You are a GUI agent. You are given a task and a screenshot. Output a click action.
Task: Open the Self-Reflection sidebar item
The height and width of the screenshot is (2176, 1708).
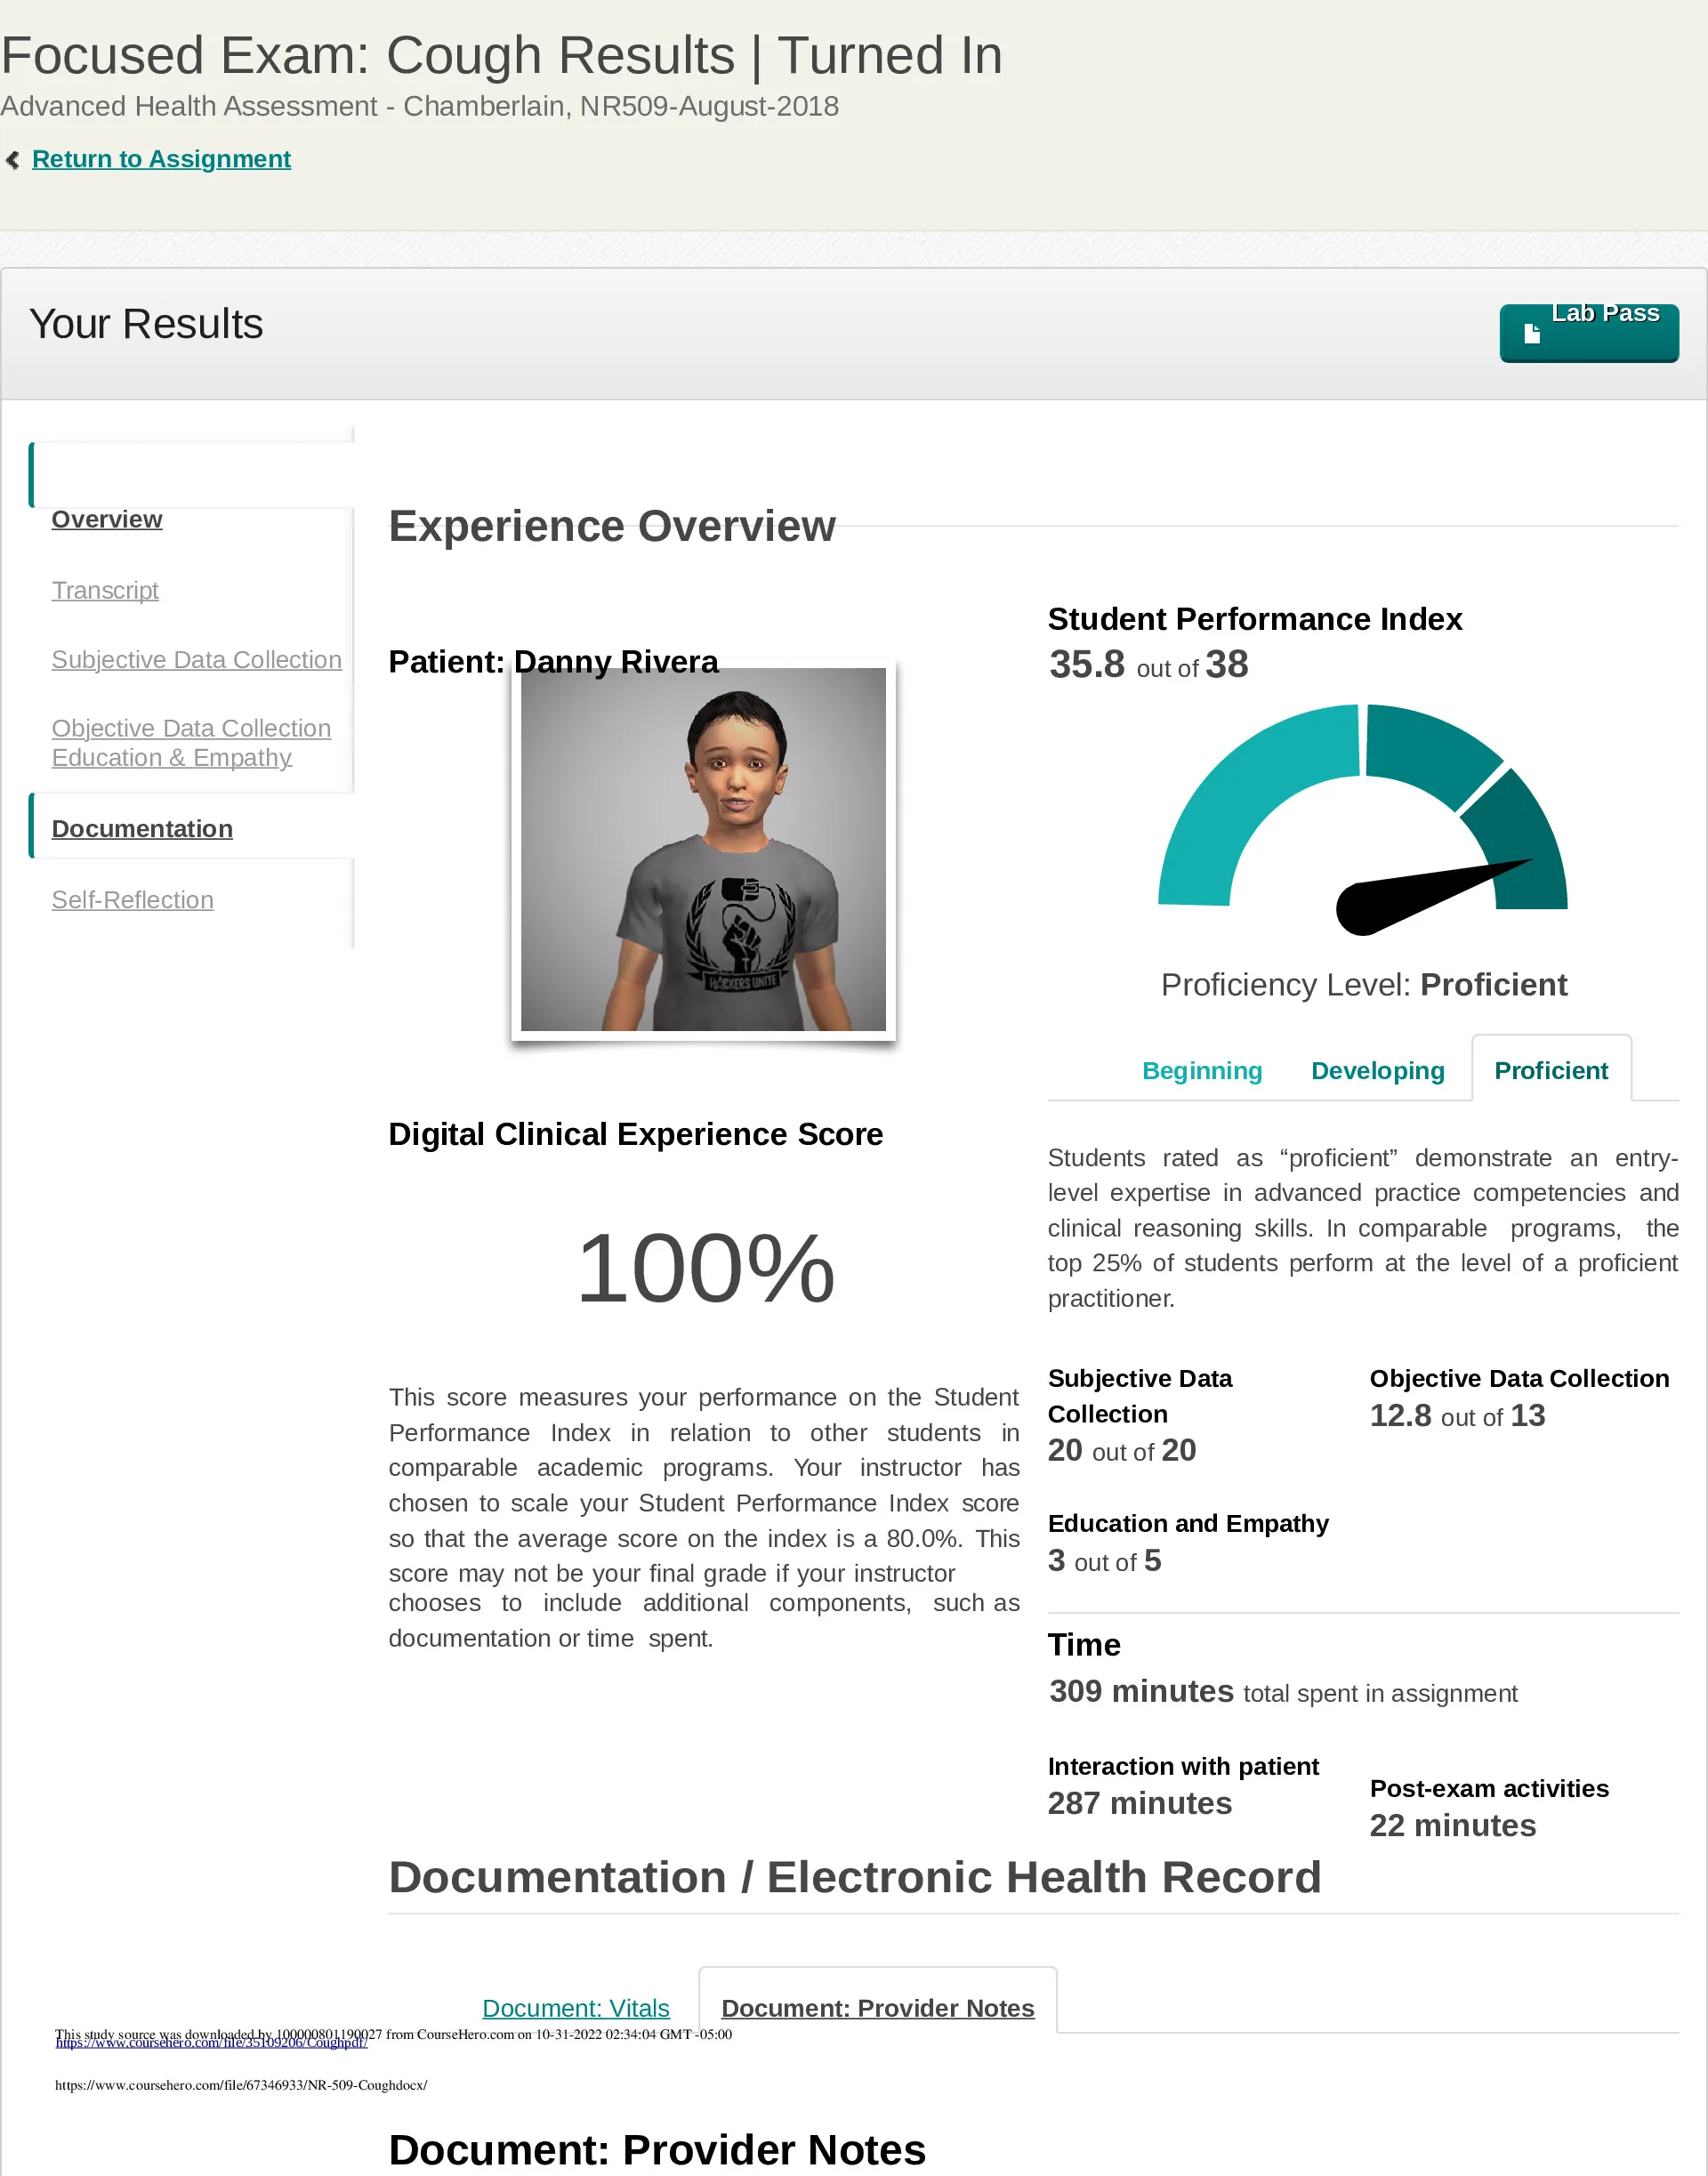[133, 900]
